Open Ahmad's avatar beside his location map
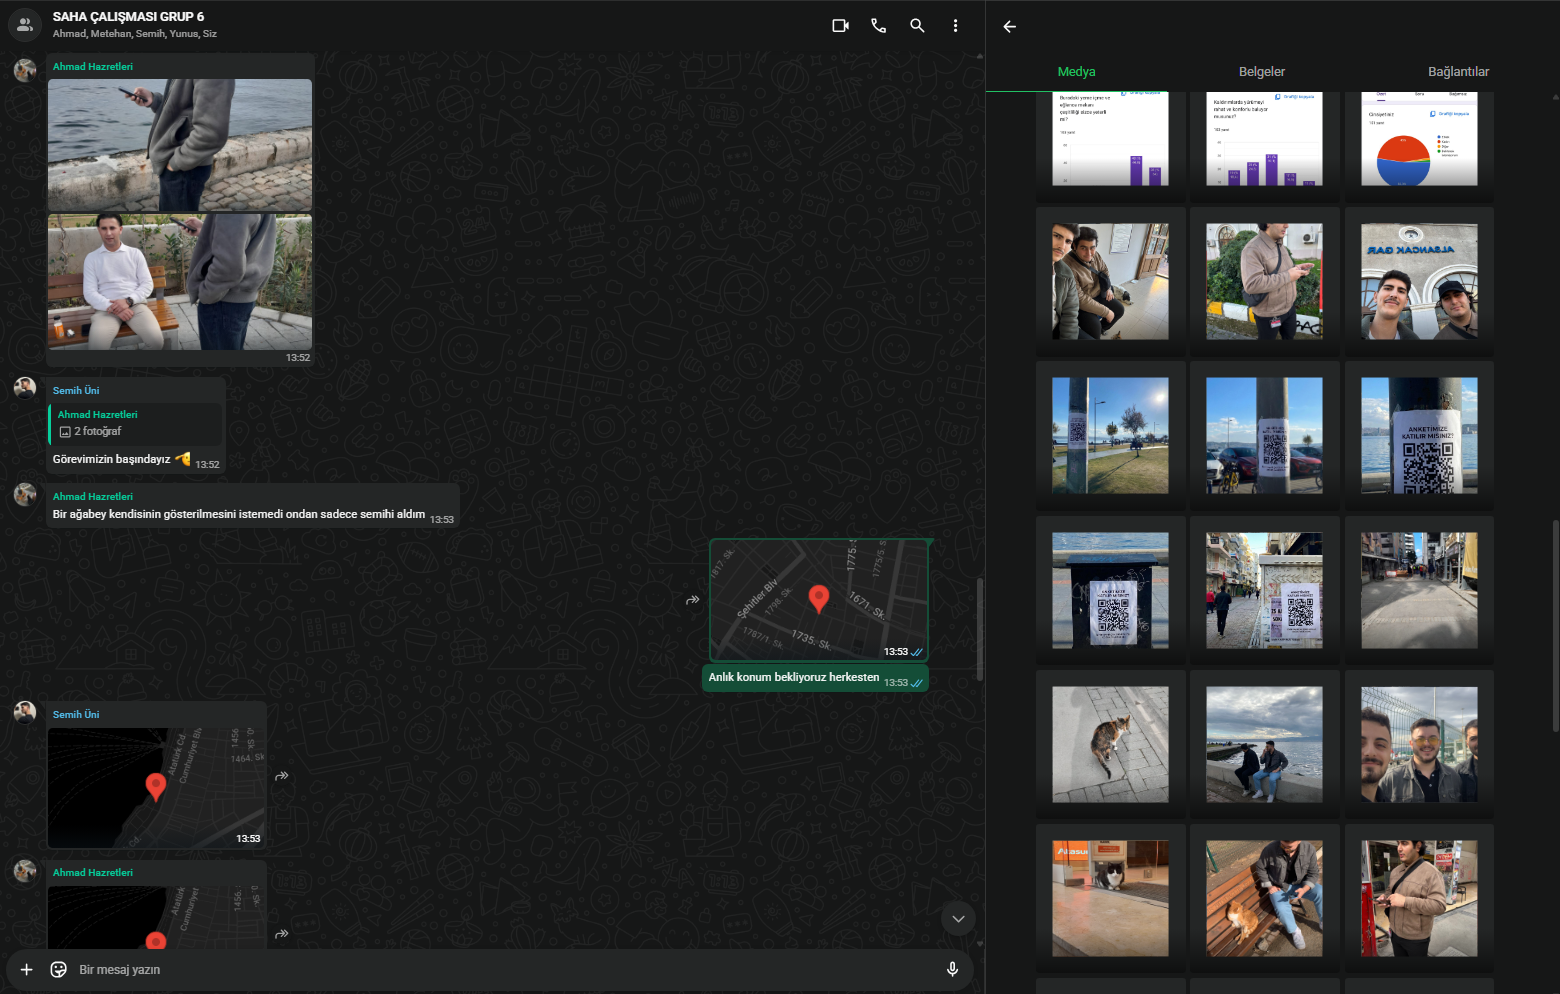Image resolution: width=1560 pixels, height=994 pixels. pyautogui.click(x=25, y=870)
